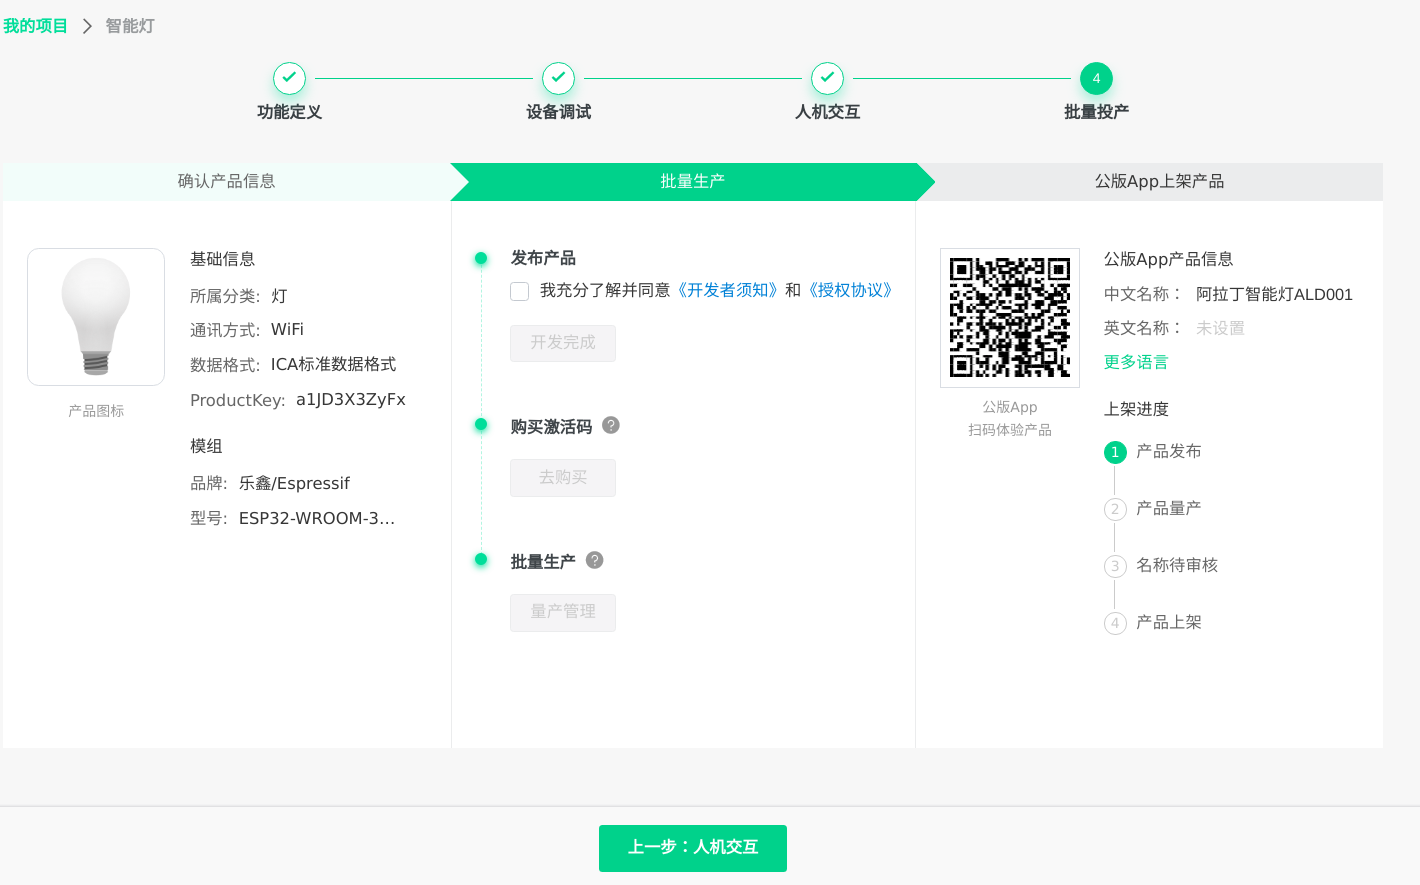Viewport: 1420px width, 885px height.
Task: Click the 上一步：人机交互 button
Action: [x=692, y=847]
